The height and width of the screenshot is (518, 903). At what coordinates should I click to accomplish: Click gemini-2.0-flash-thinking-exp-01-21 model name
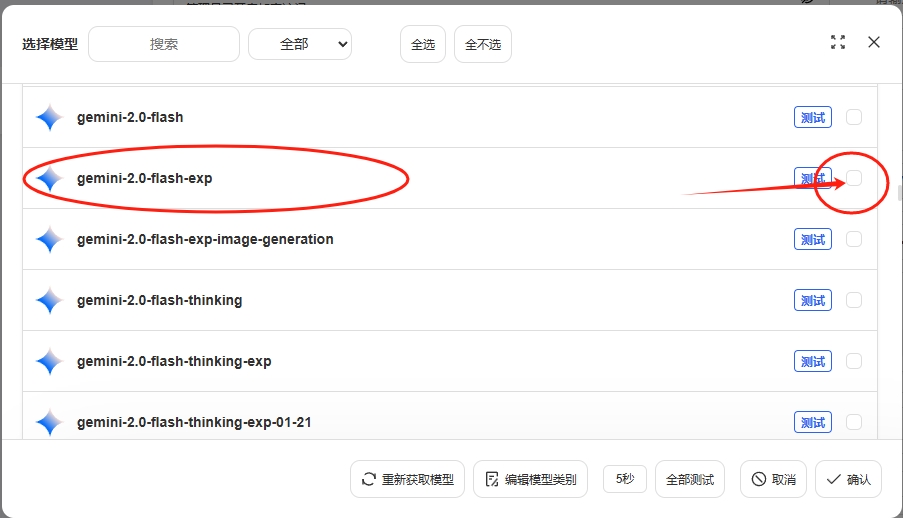pos(194,423)
